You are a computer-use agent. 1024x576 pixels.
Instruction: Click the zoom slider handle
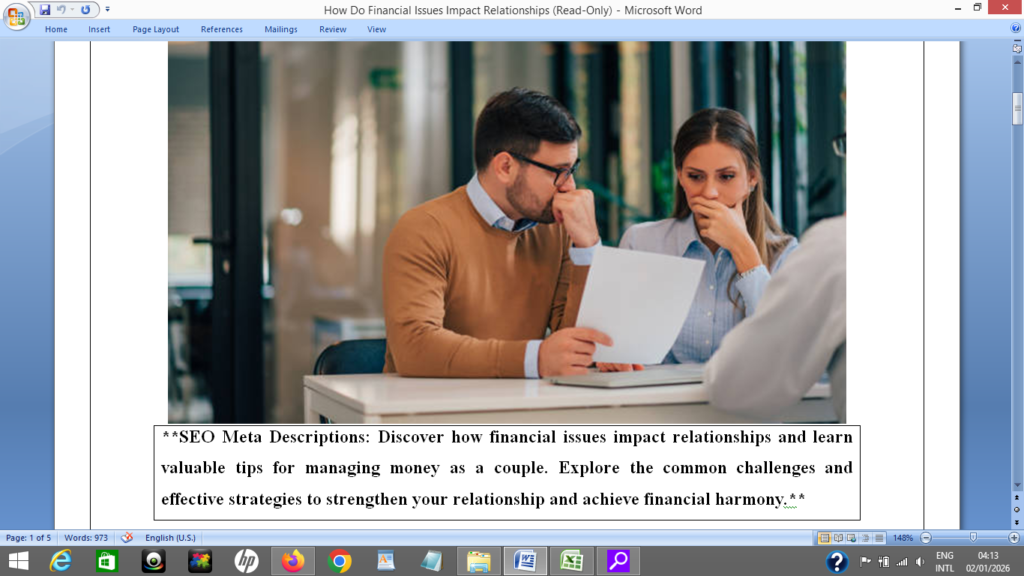(x=972, y=538)
